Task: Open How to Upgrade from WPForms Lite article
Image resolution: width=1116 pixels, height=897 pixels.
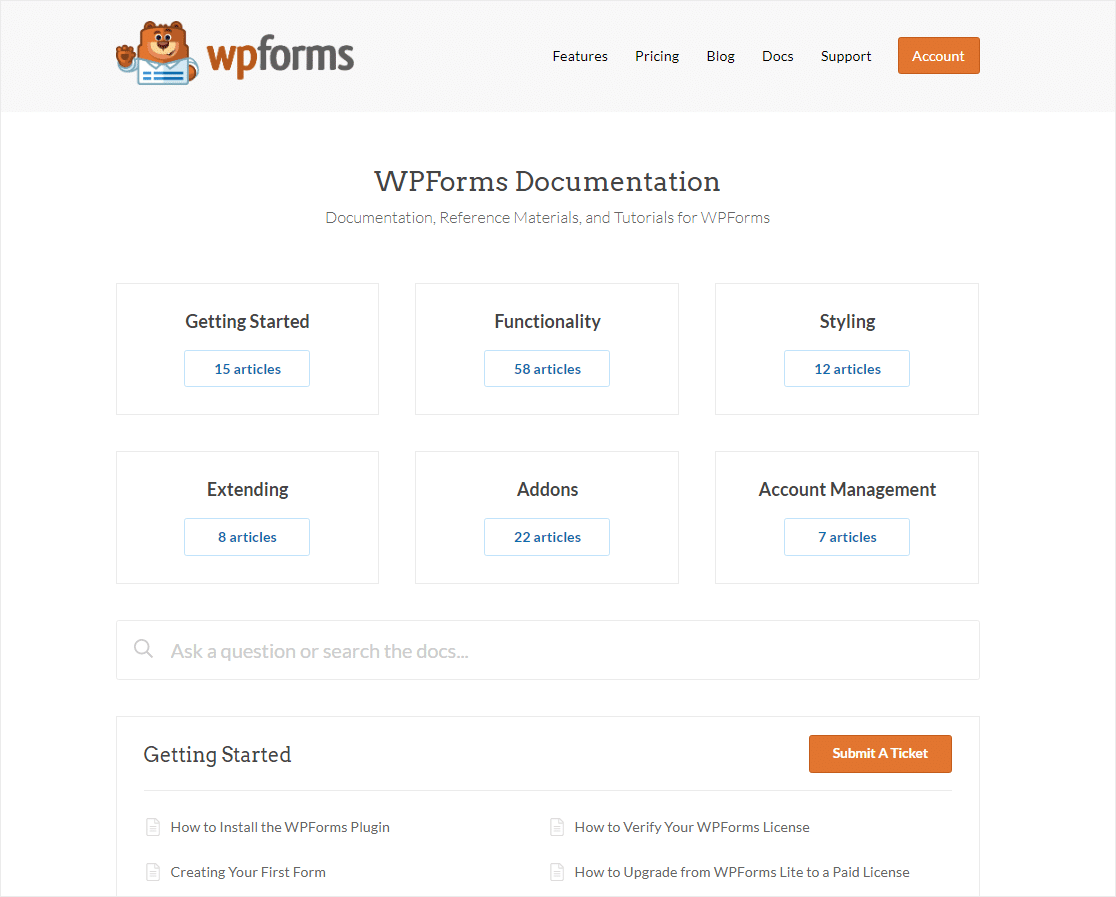Action: click(742, 872)
